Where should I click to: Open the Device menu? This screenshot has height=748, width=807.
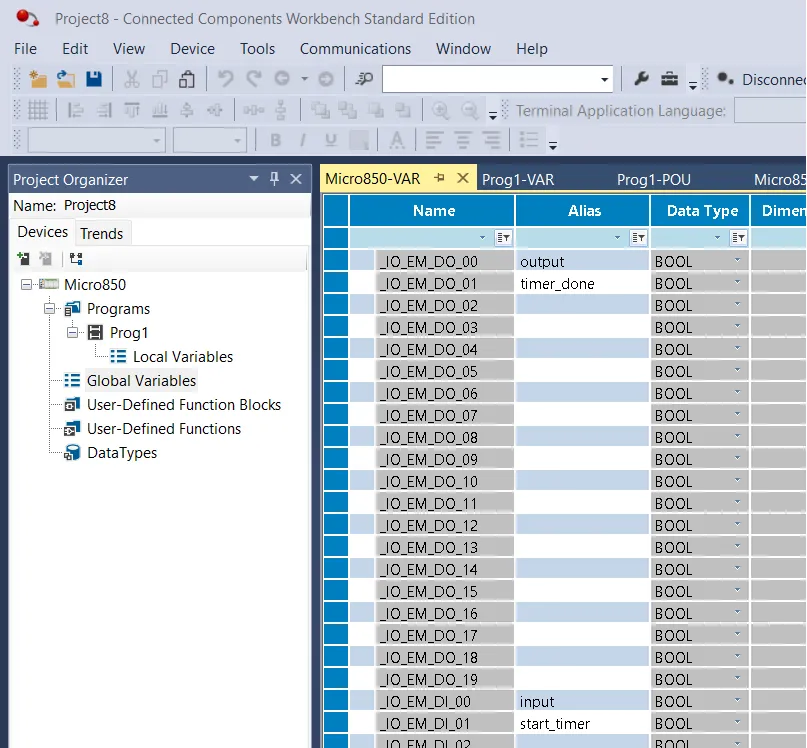[192, 49]
